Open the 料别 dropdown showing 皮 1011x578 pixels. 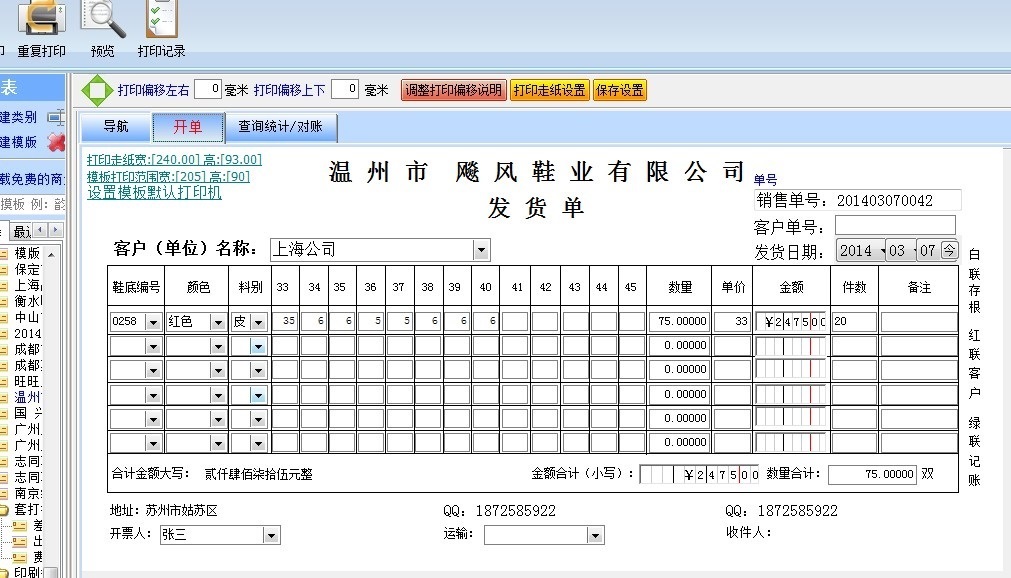click(x=259, y=322)
